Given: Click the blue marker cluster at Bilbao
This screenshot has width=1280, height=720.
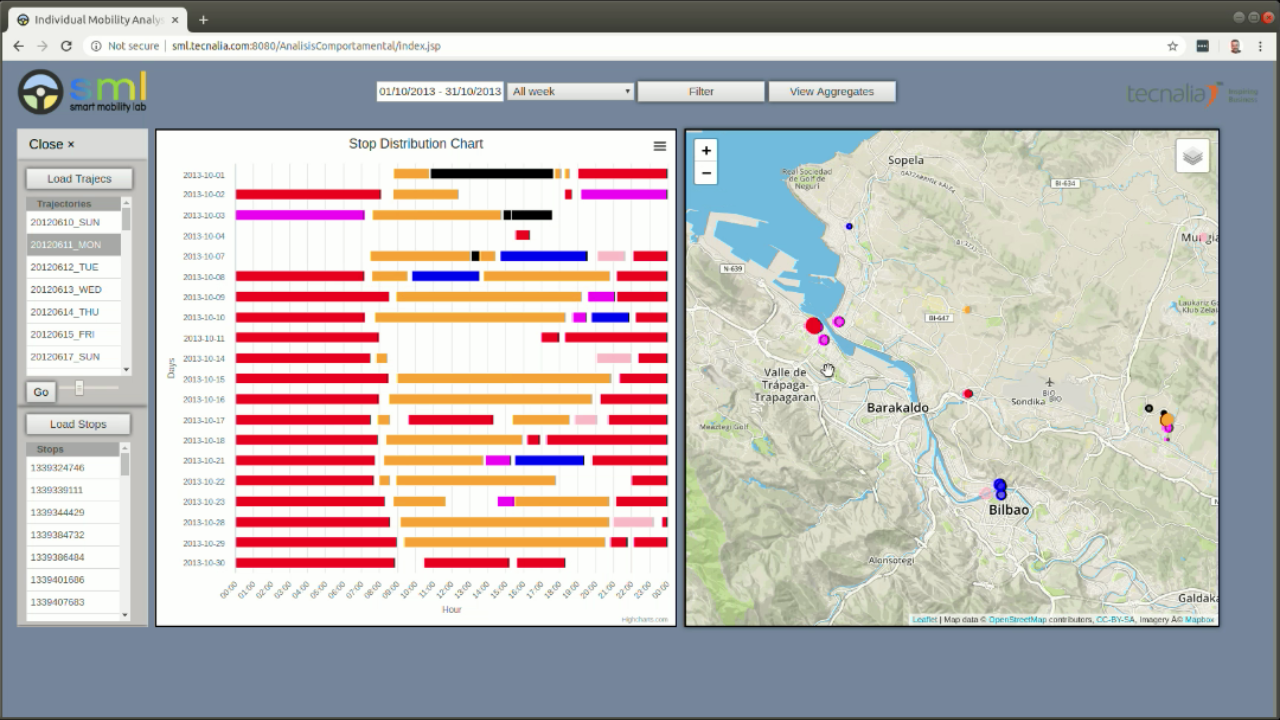Looking at the screenshot, I should pos(1000,489).
